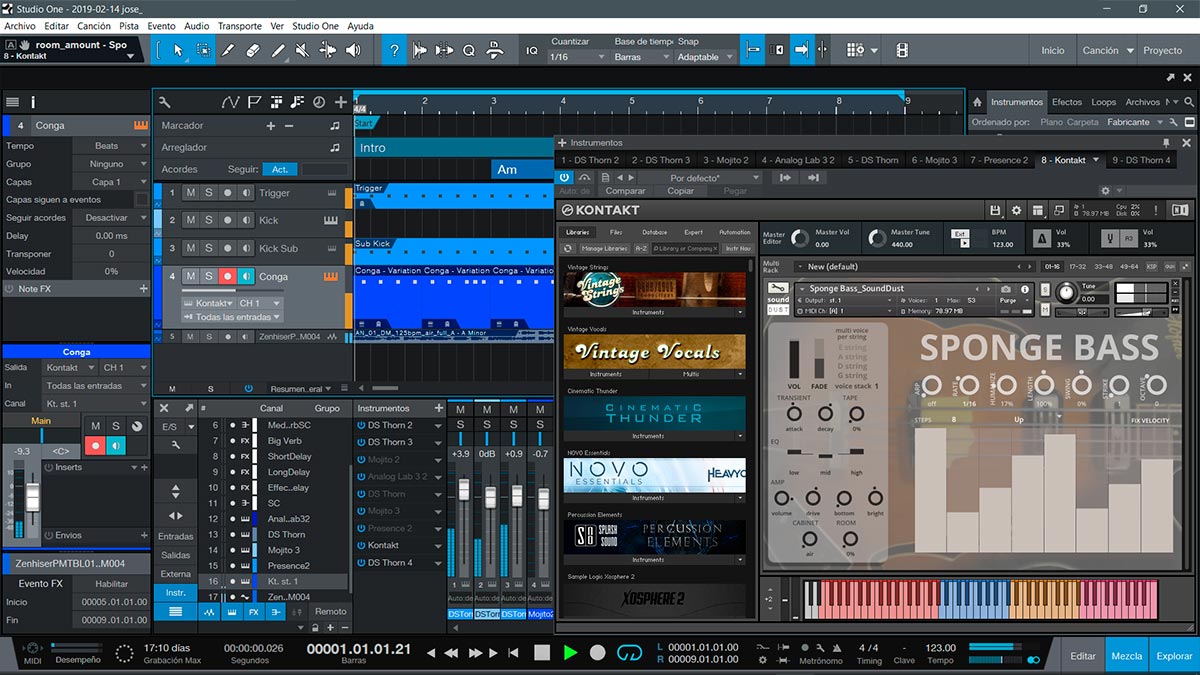Screen dimensions: 1200x675
Task: Click the stop button in transport
Action: [542, 652]
